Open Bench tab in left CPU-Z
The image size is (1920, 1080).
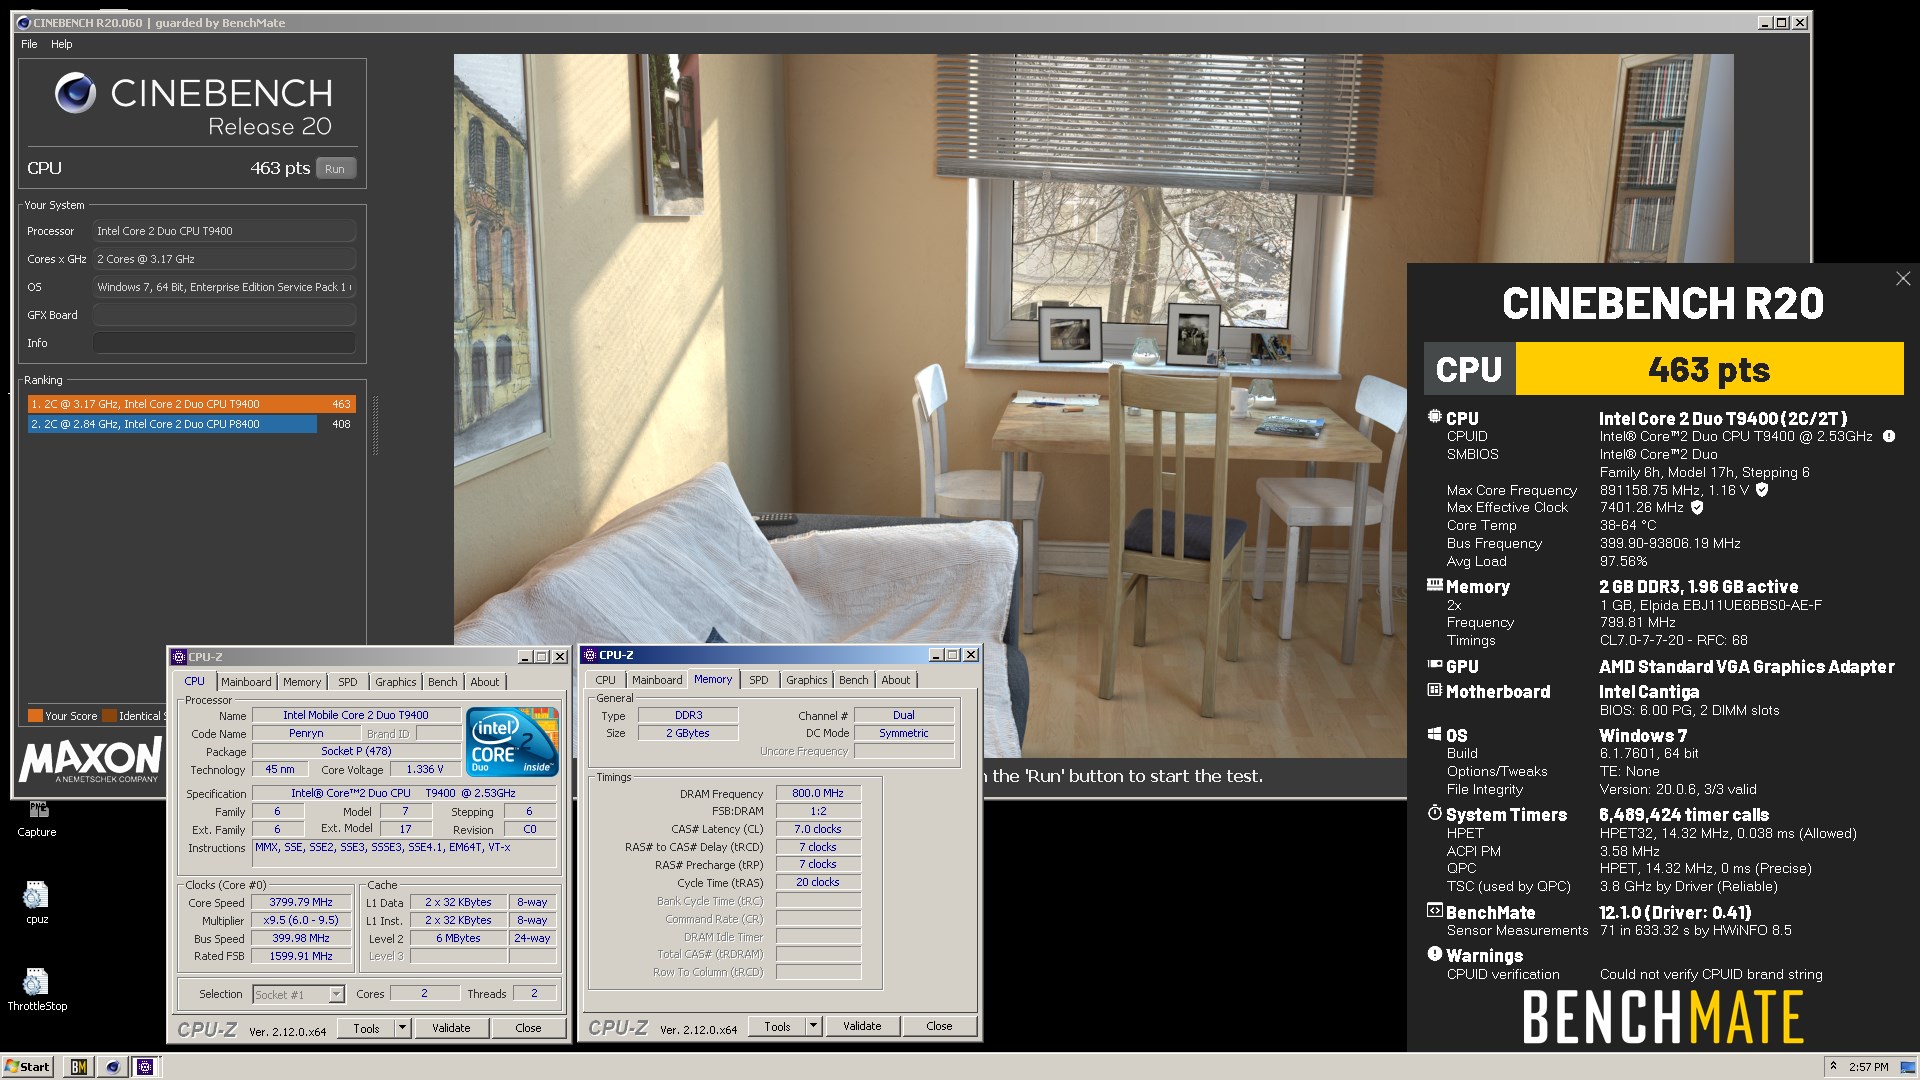click(x=443, y=682)
